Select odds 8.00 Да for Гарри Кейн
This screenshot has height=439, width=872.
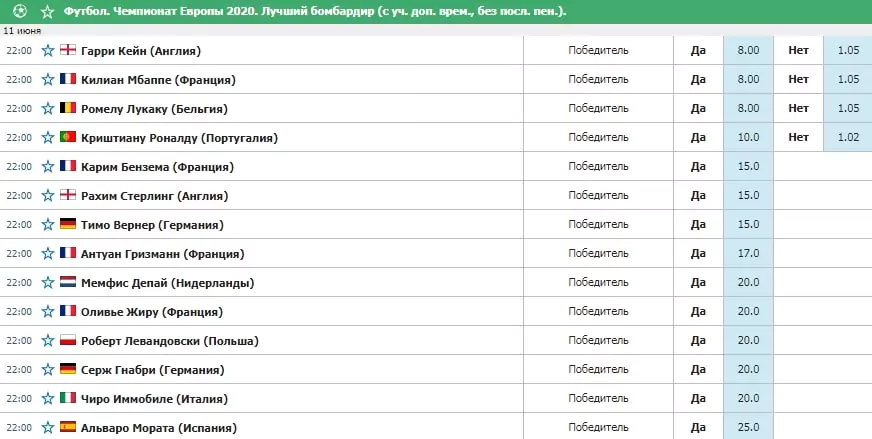[748, 50]
